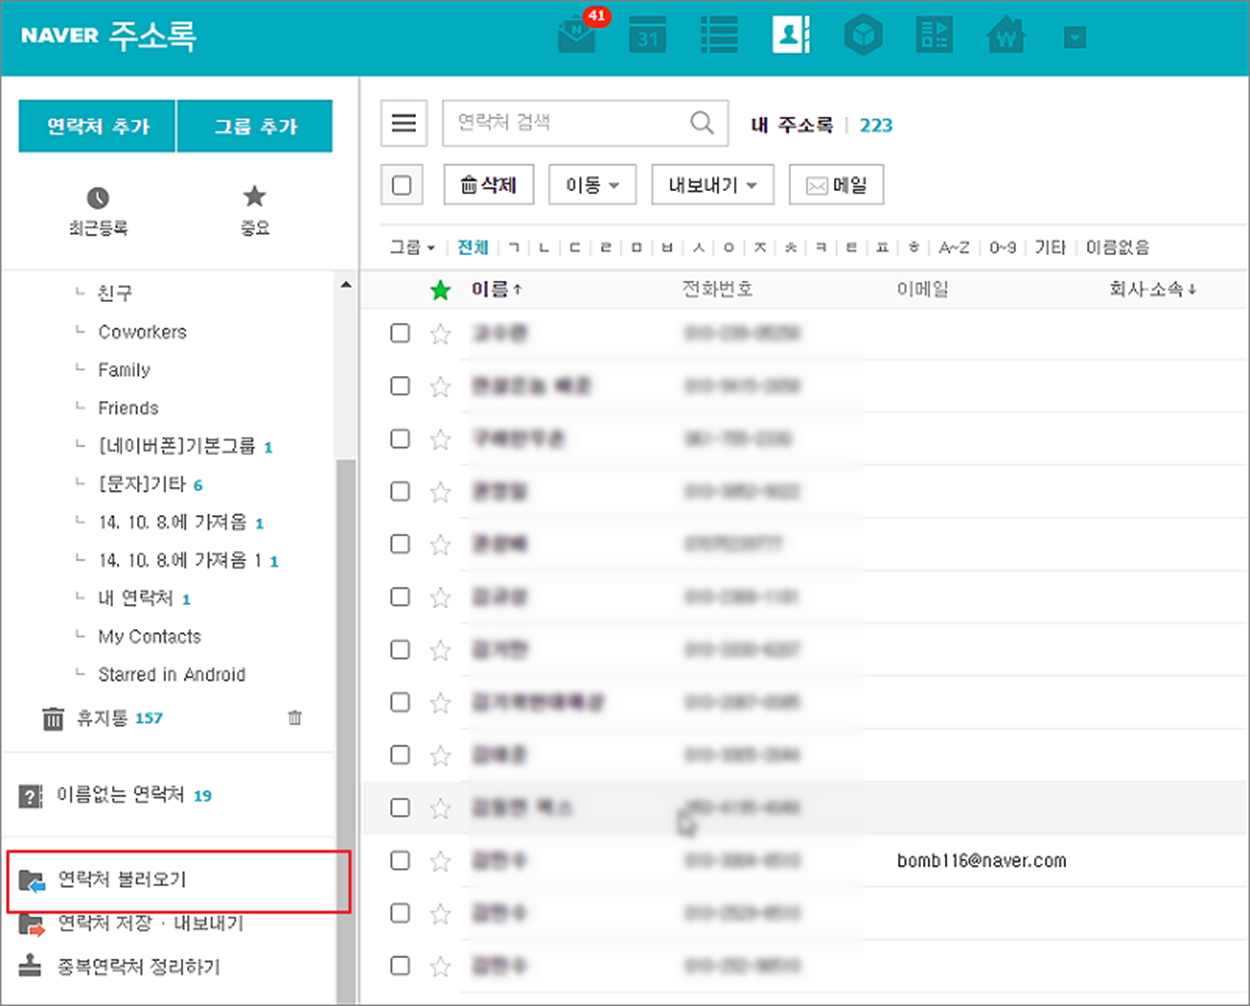Click the 이메일 column header
Viewport: 1250px width, 1006px height.
pyautogui.click(x=923, y=289)
